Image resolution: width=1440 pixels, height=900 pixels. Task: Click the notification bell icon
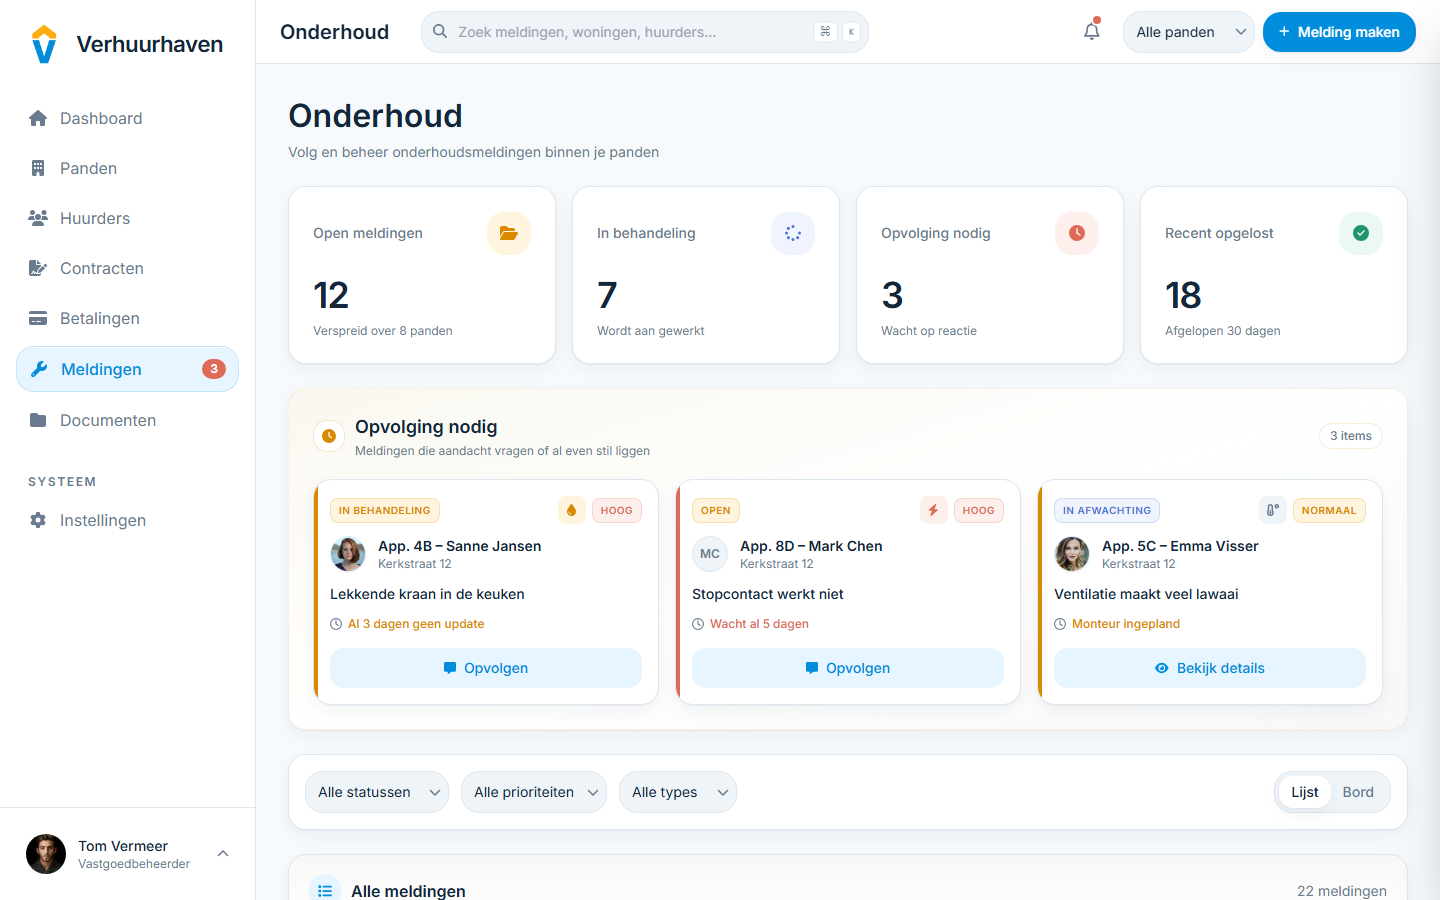pyautogui.click(x=1091, y=31)
